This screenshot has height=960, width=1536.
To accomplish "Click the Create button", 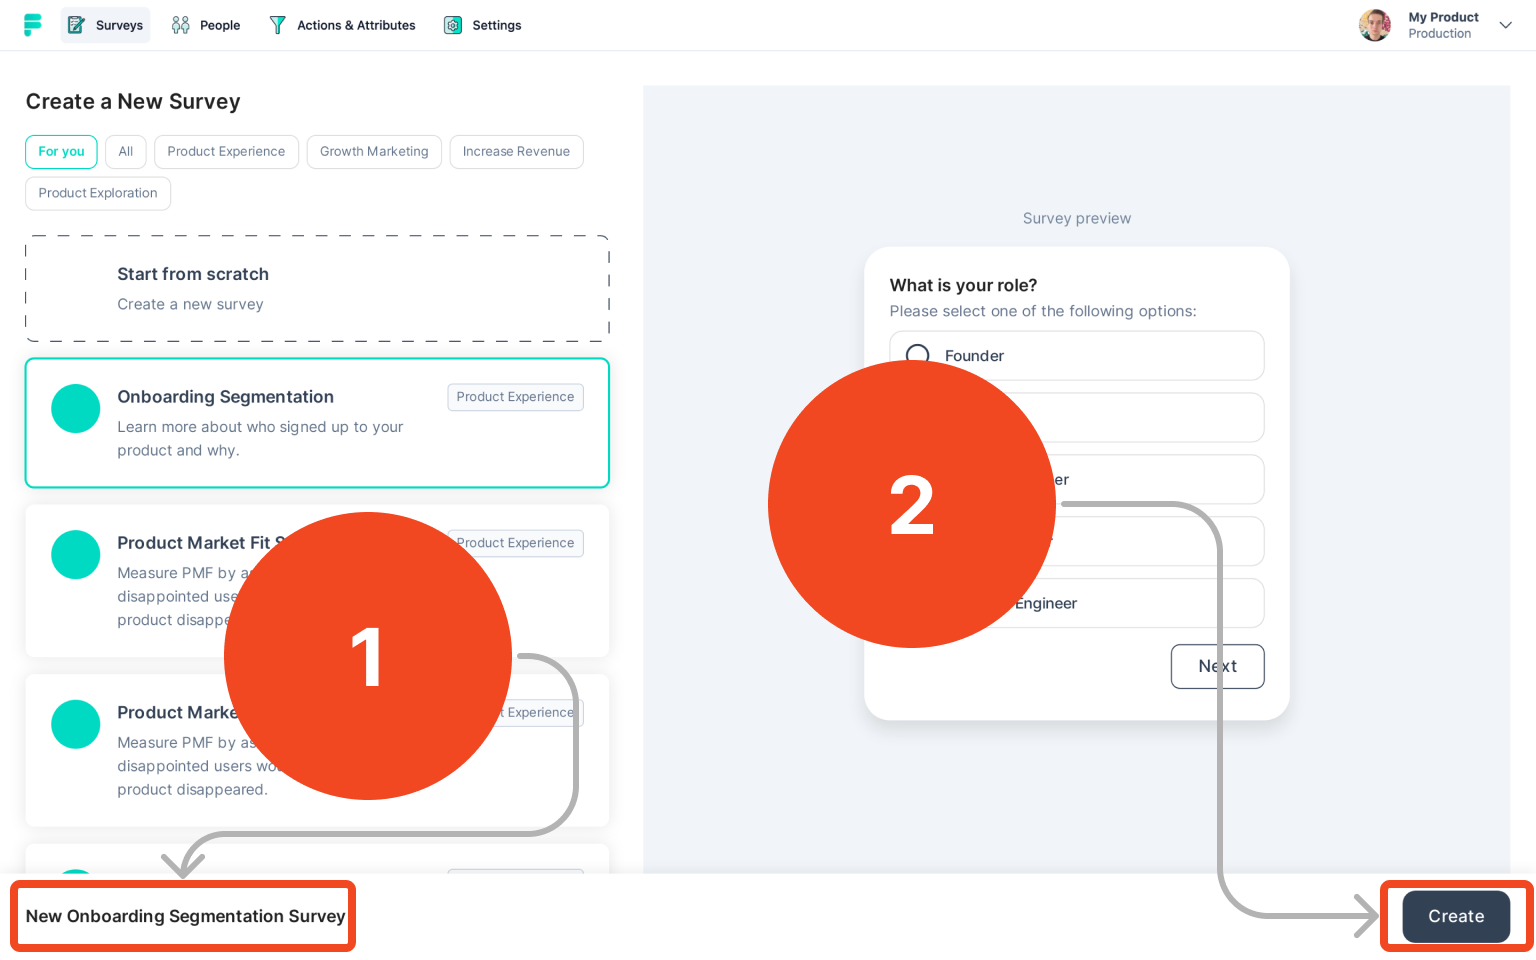I will (x=1455, y=916).
